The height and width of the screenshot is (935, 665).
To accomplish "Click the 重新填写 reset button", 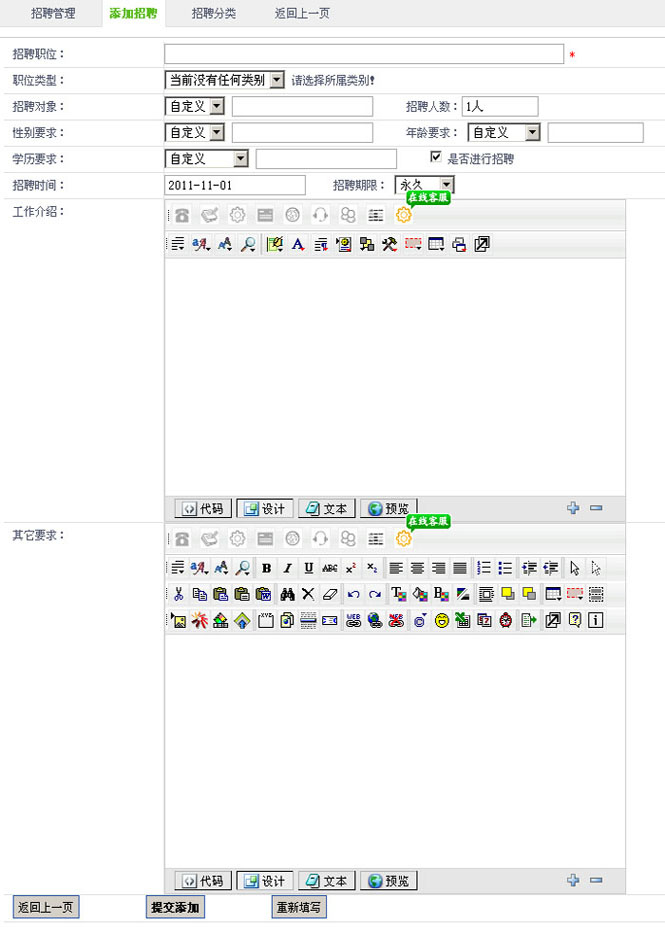I will (x=299, y=908).
